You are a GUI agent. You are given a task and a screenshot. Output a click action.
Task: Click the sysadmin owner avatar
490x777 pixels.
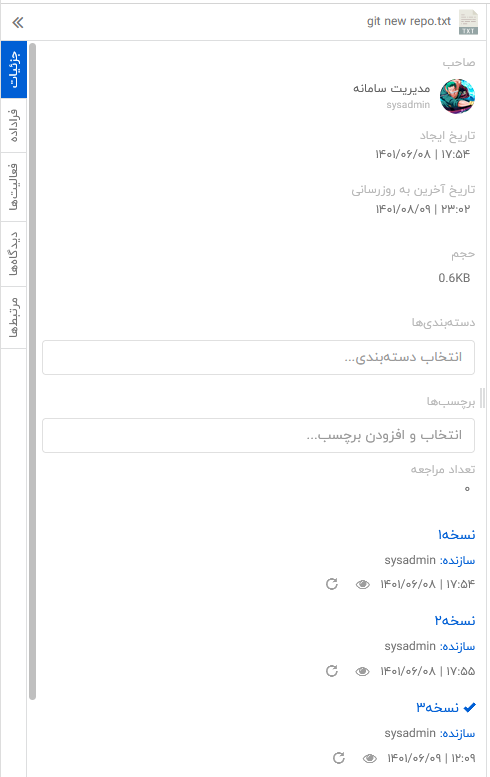coord(457,96)
